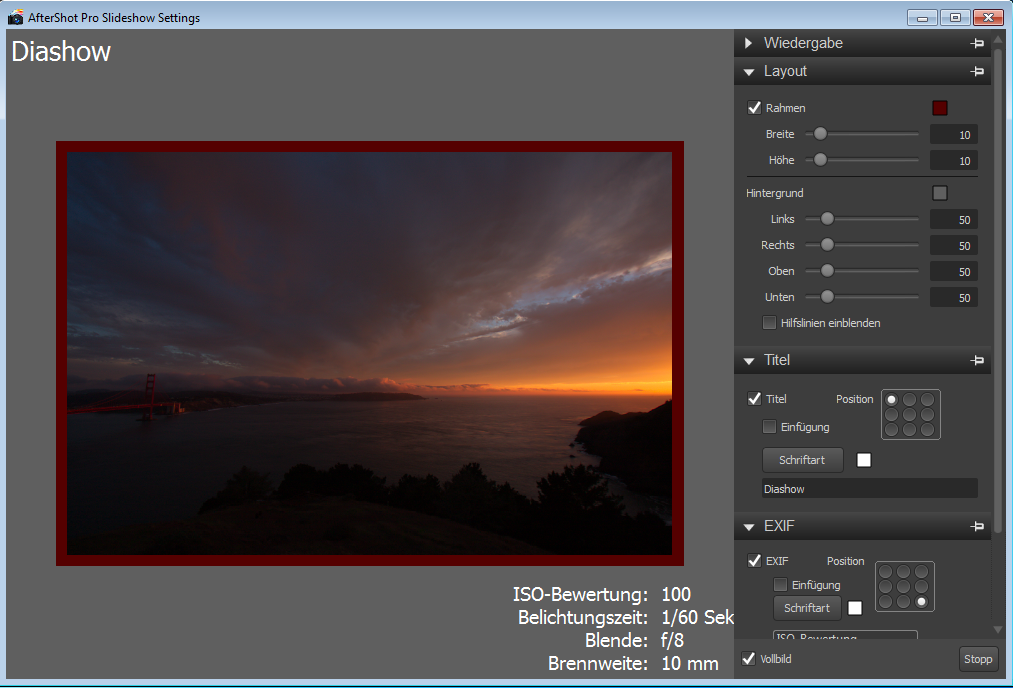
Task: Toggle the Vollbild checkbox
Action: (x=748, y=658)
